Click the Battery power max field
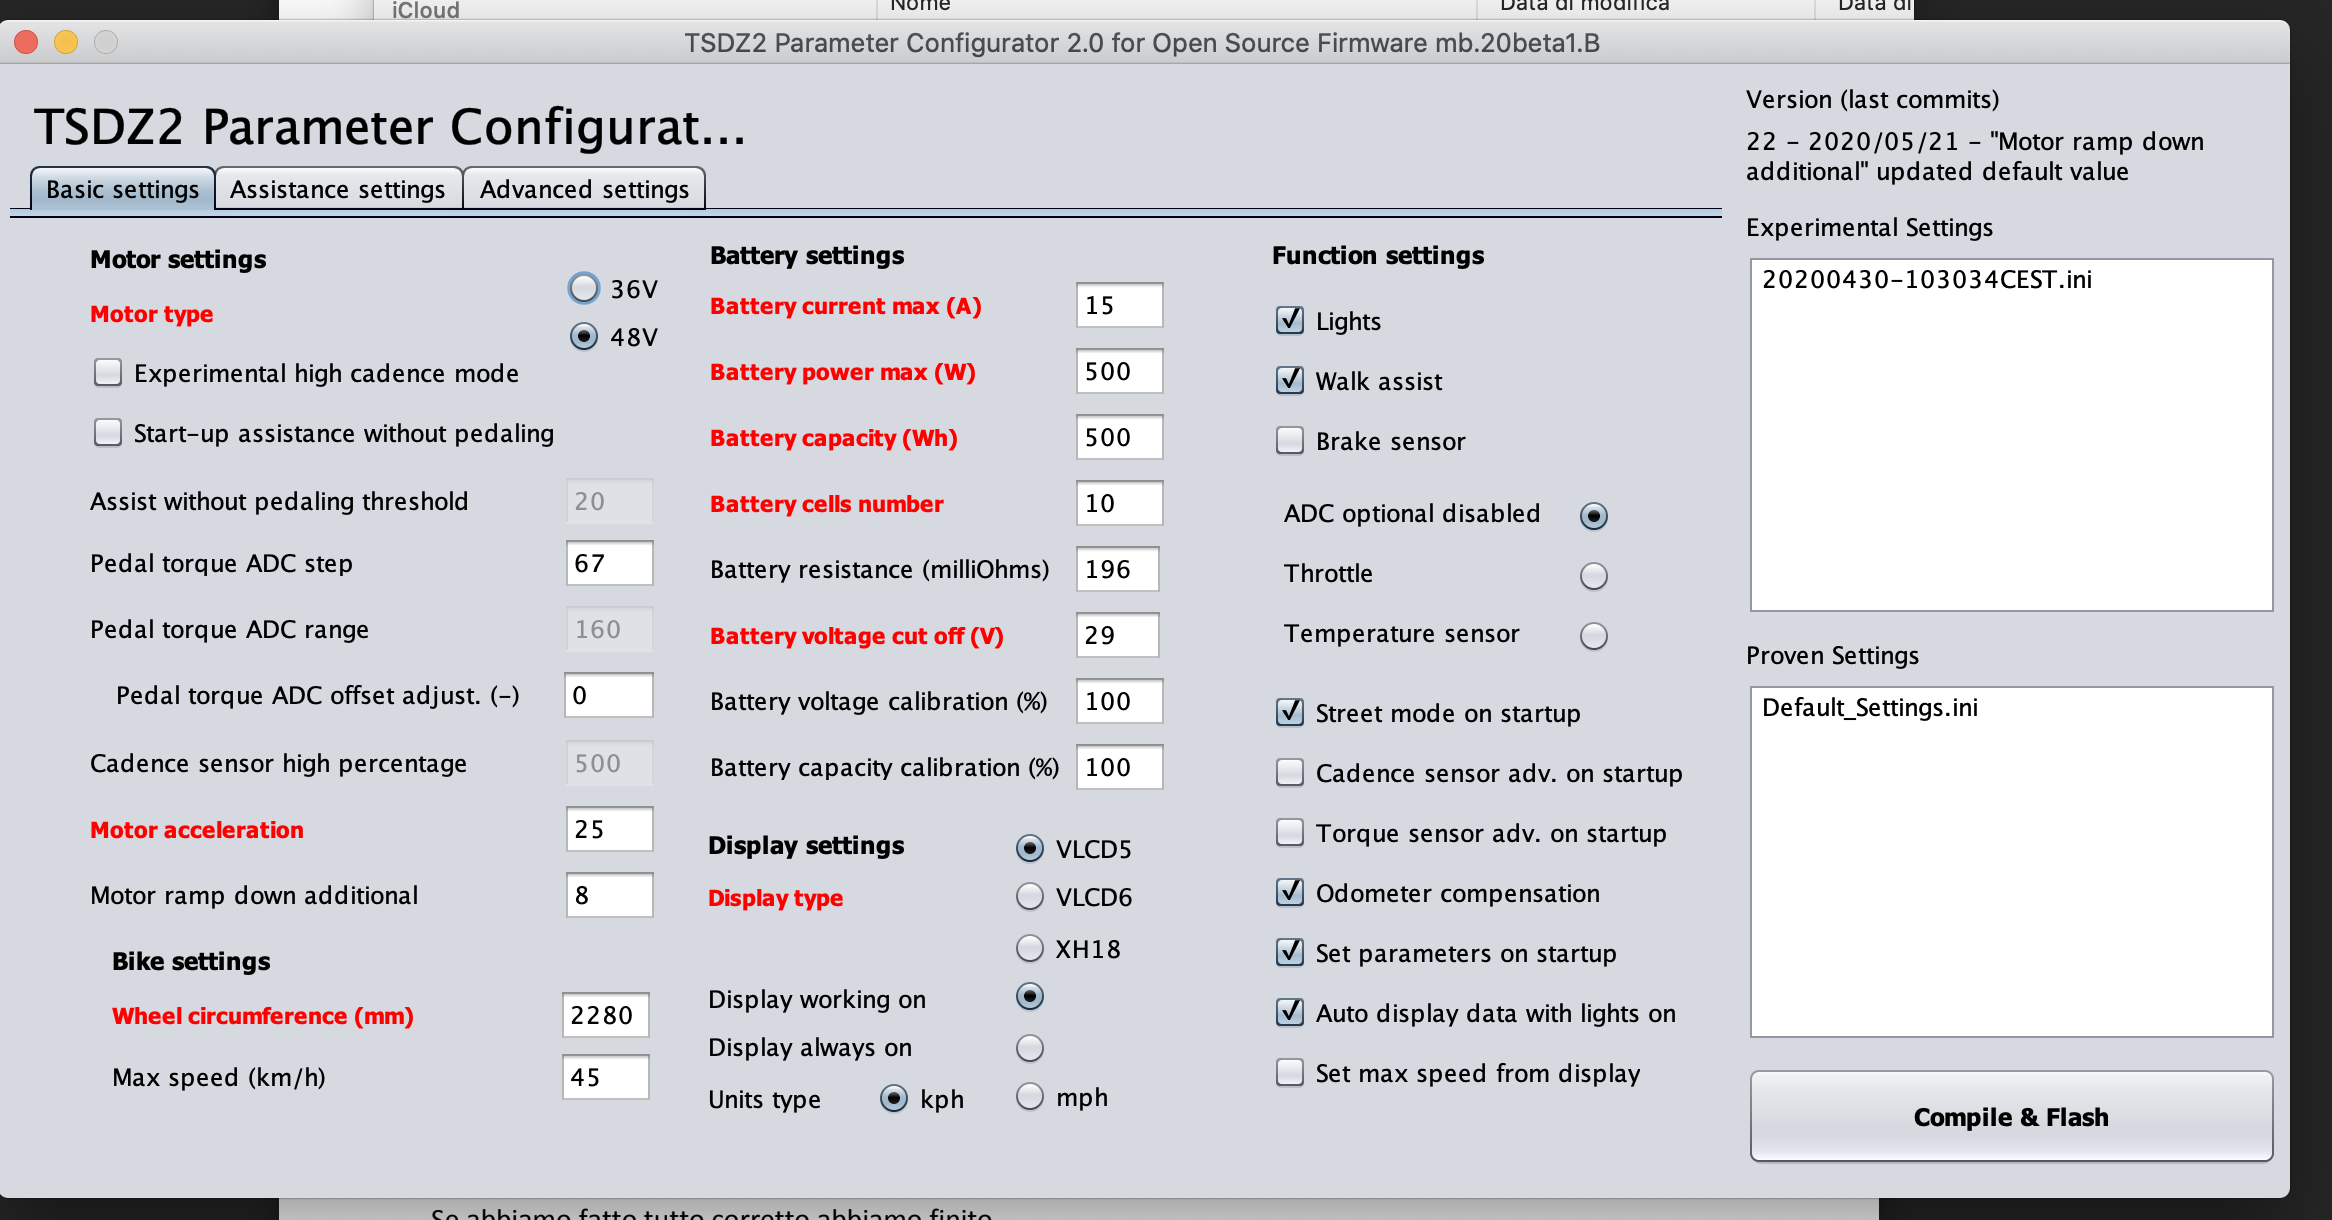Image resolution: width=2332 pixels, height=1220 pixels. (1119, 371)
